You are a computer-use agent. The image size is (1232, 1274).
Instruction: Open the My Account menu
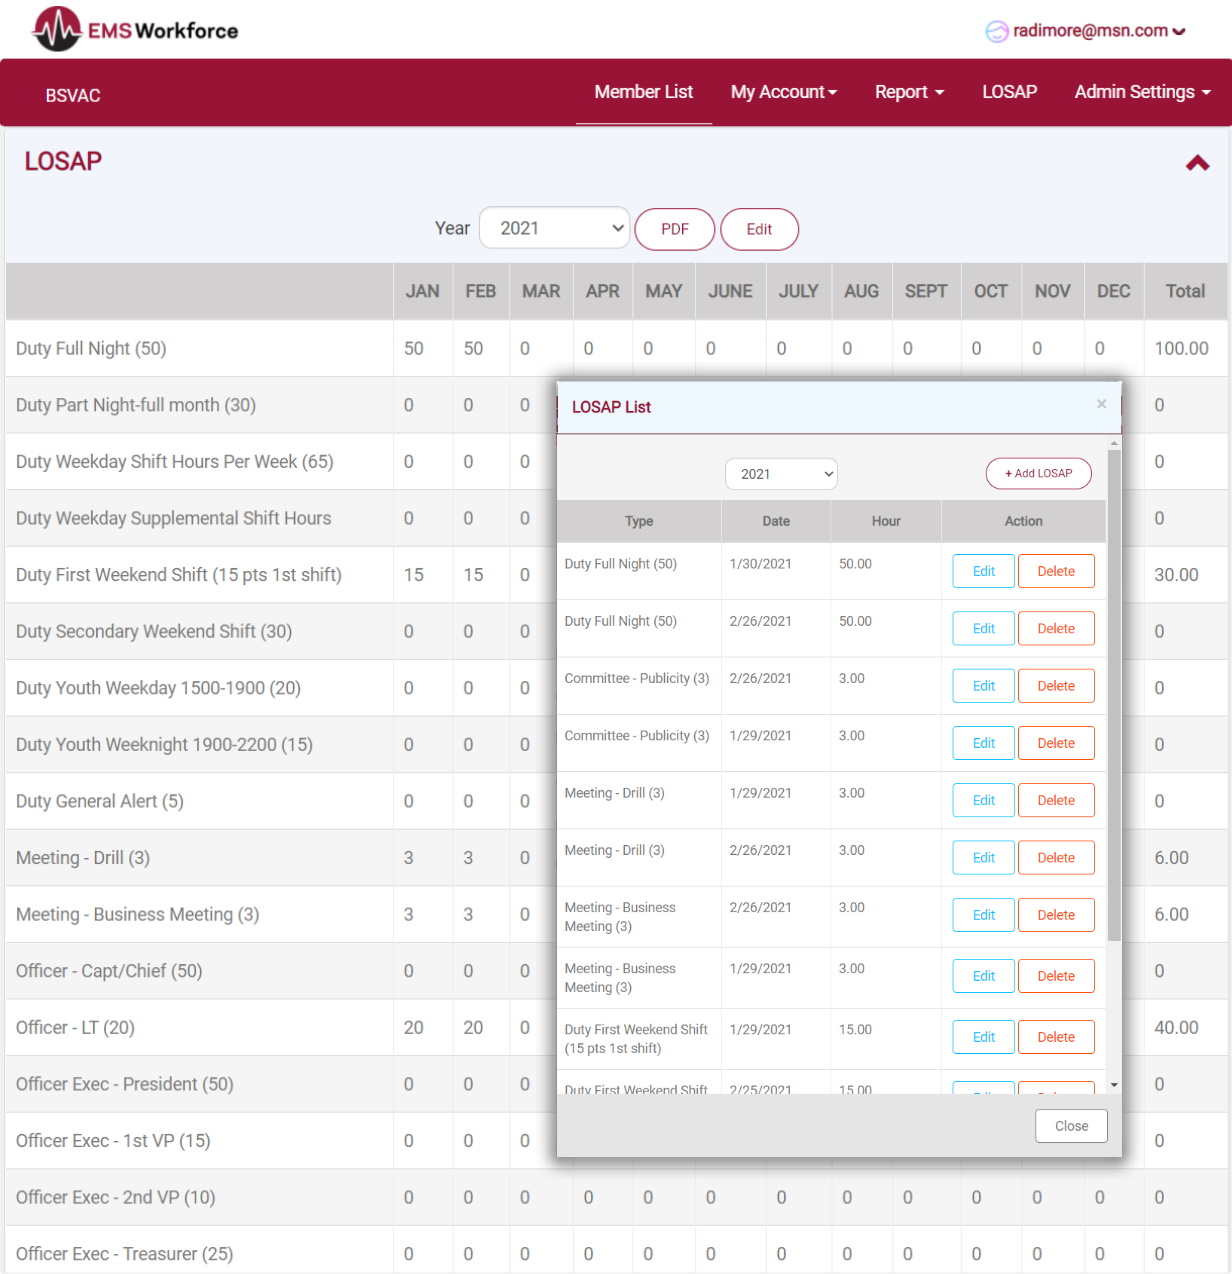click(783, 92)
